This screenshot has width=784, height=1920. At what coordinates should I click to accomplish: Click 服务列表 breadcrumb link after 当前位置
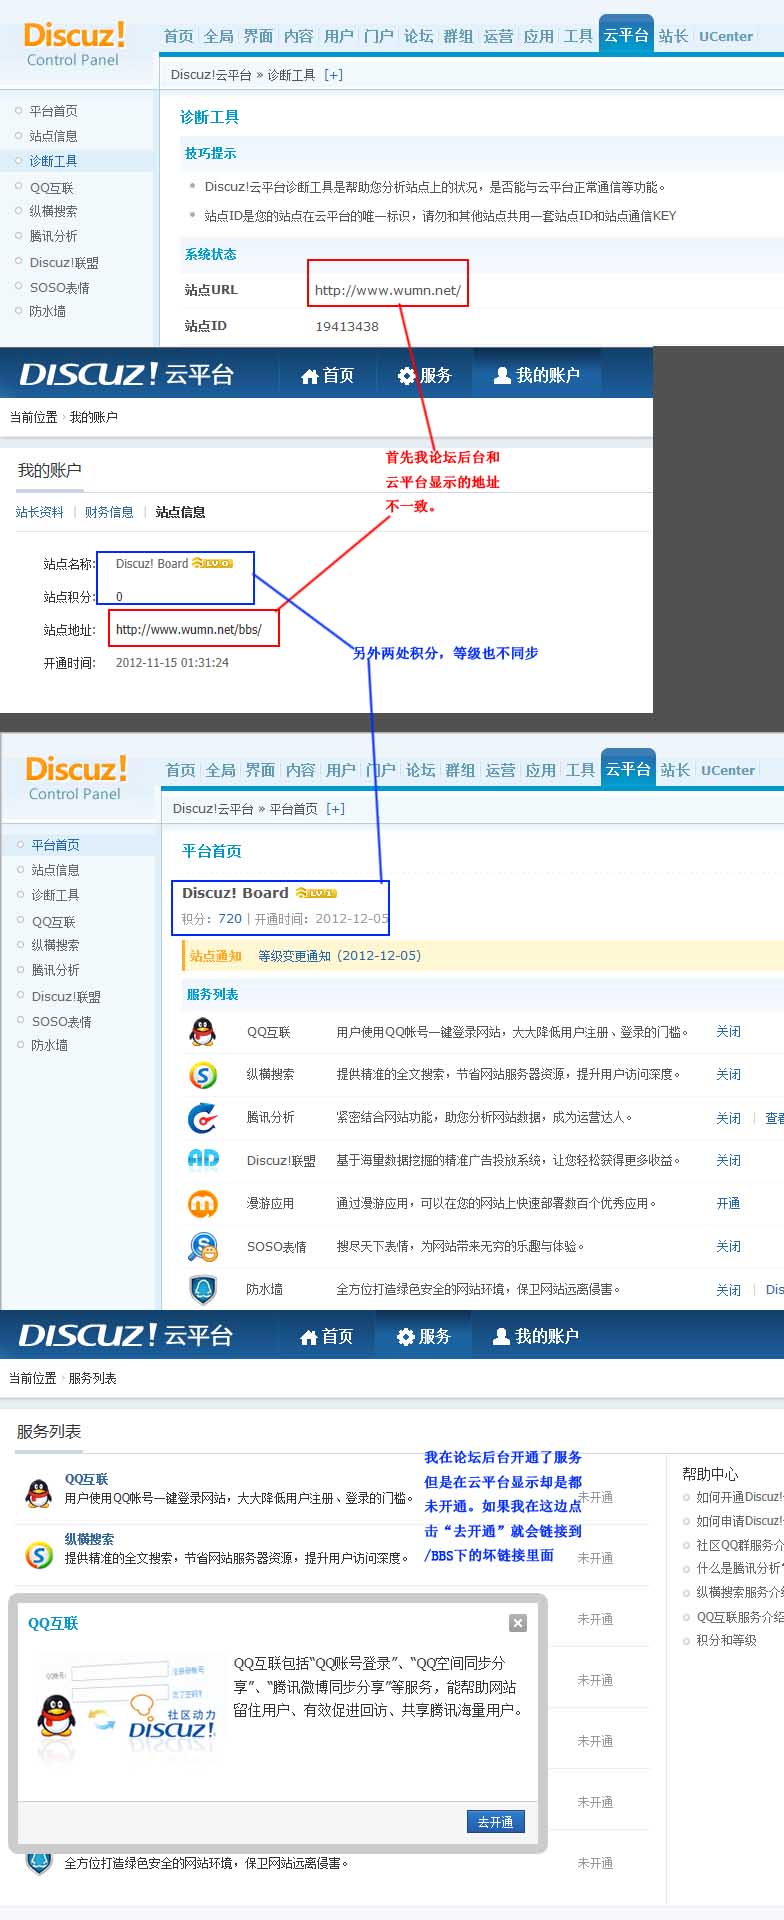click(x=92, y=1378)
